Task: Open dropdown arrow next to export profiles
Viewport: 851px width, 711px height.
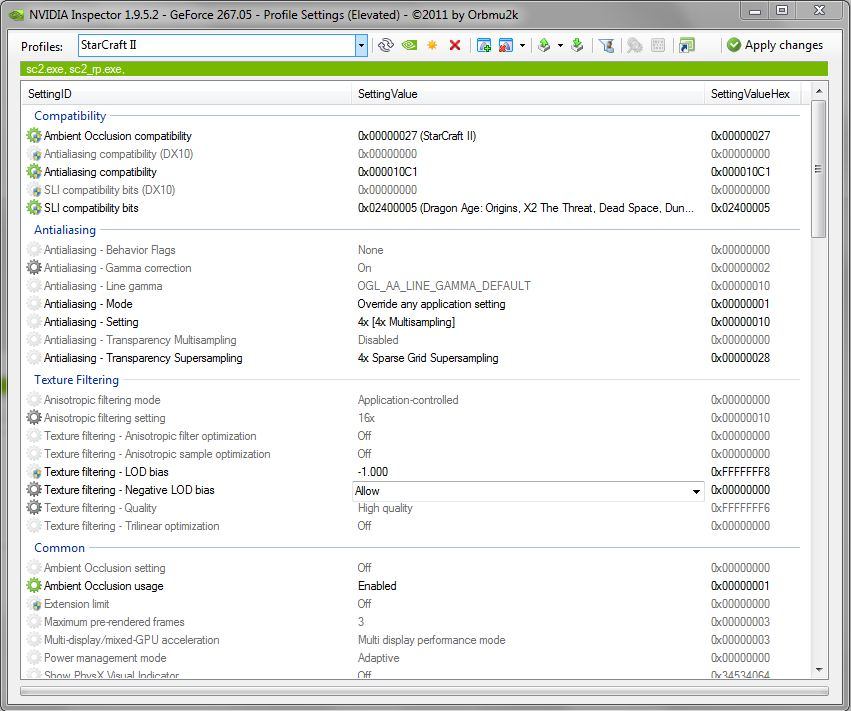Action: click(x=560, y=45)
